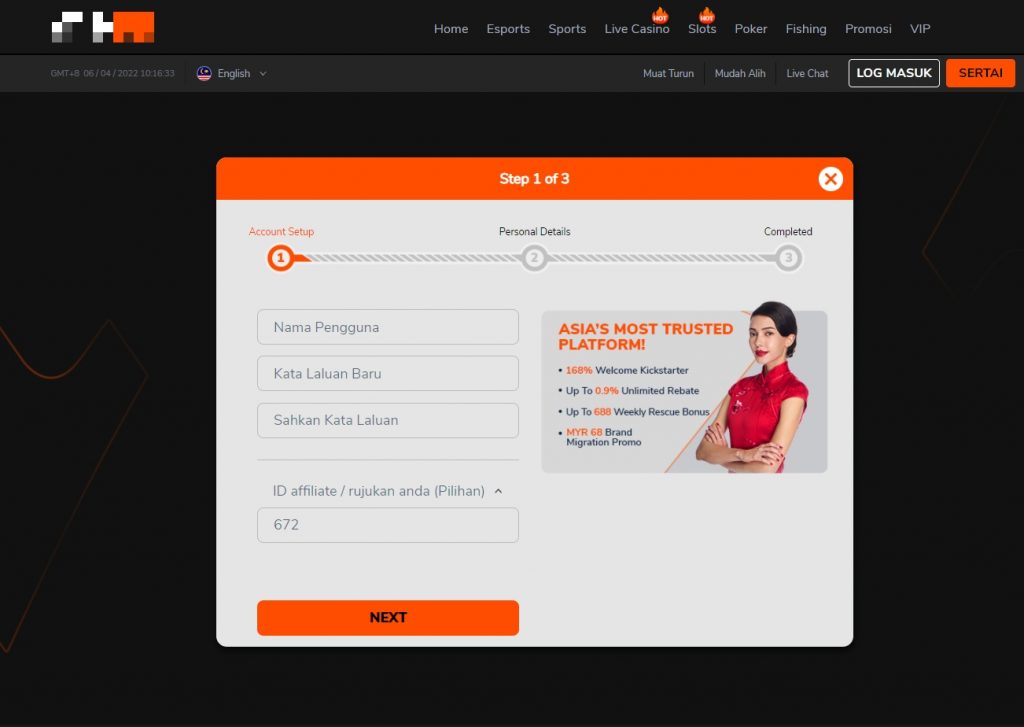Close the registration dialog with X
Viewport: 1024px width, 727px height.
pos(830,179)
